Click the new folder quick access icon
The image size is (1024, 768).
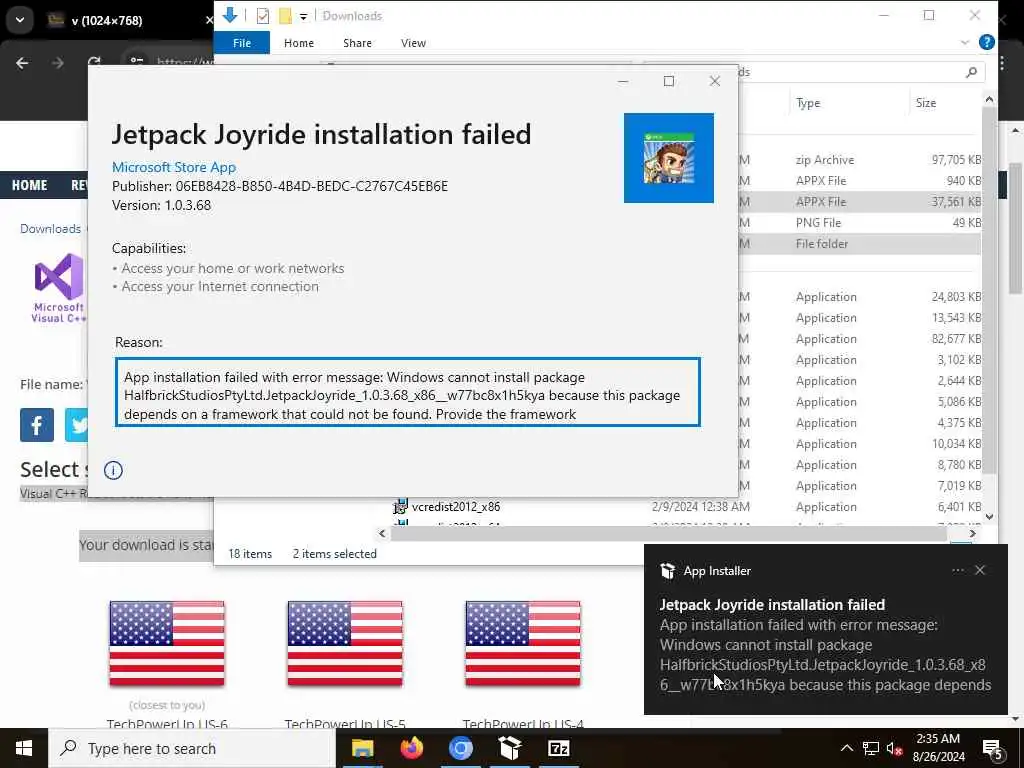coord(285,16)
